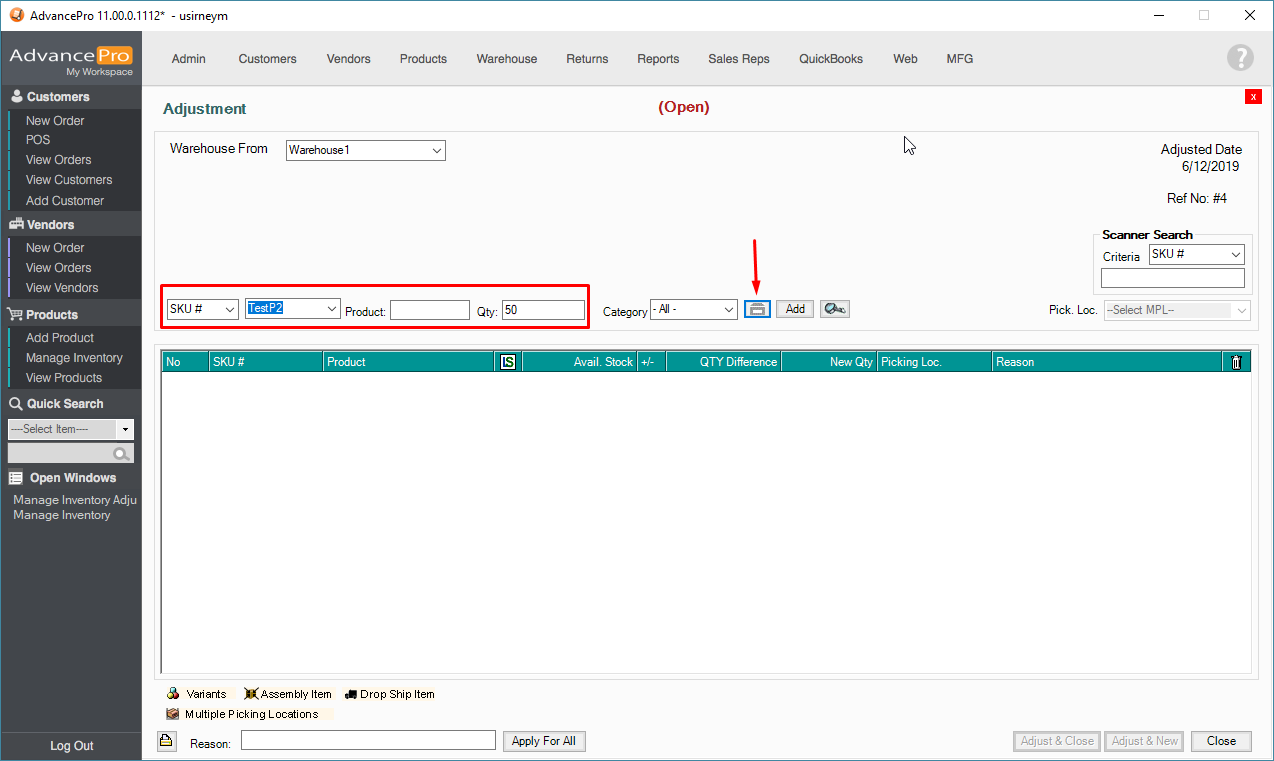Click the Add button
This screenshot has width=1274, height=761.
[x=794, y=308]
